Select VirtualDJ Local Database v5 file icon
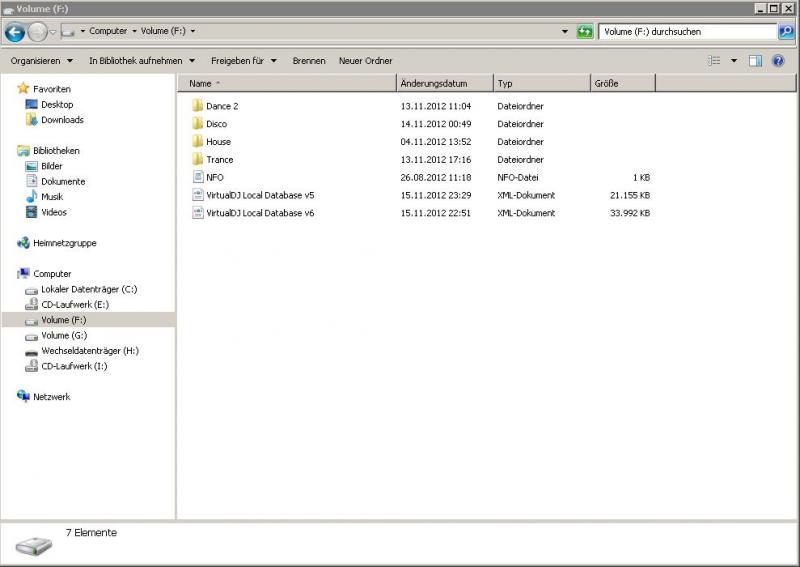This screenshot has width=800, height=567. point(198,195)
